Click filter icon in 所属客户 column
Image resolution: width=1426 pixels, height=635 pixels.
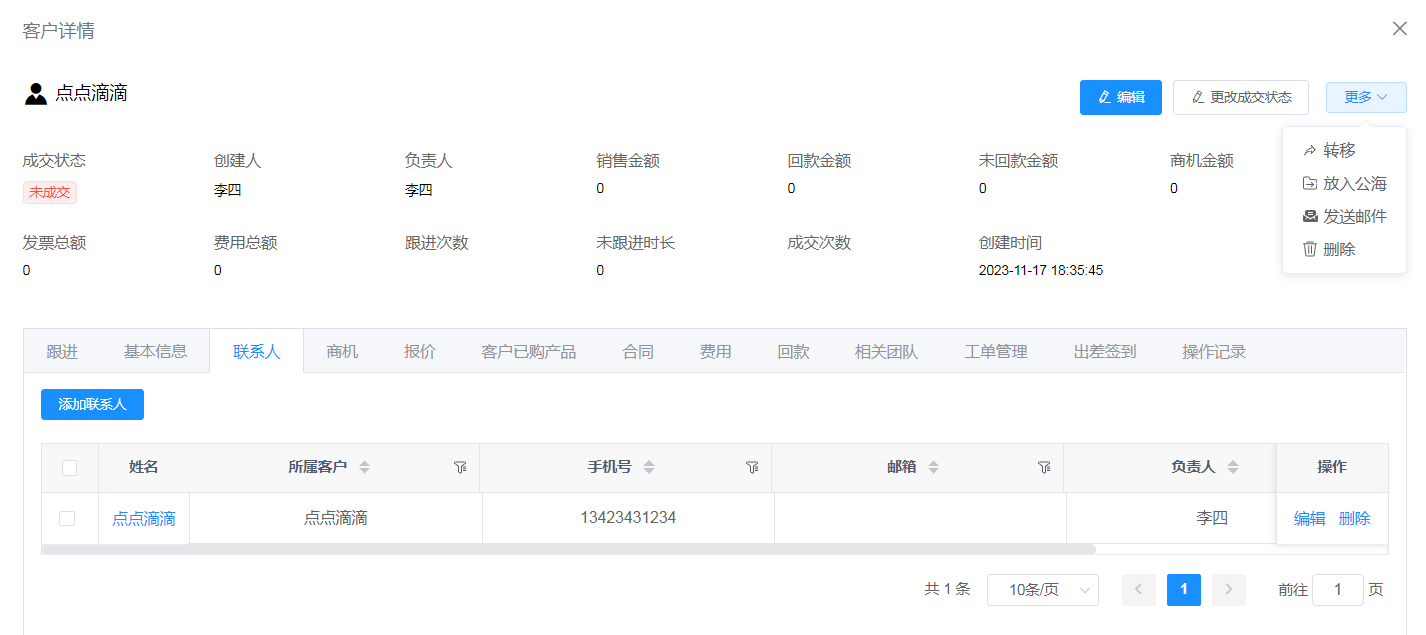coord(460,467)
